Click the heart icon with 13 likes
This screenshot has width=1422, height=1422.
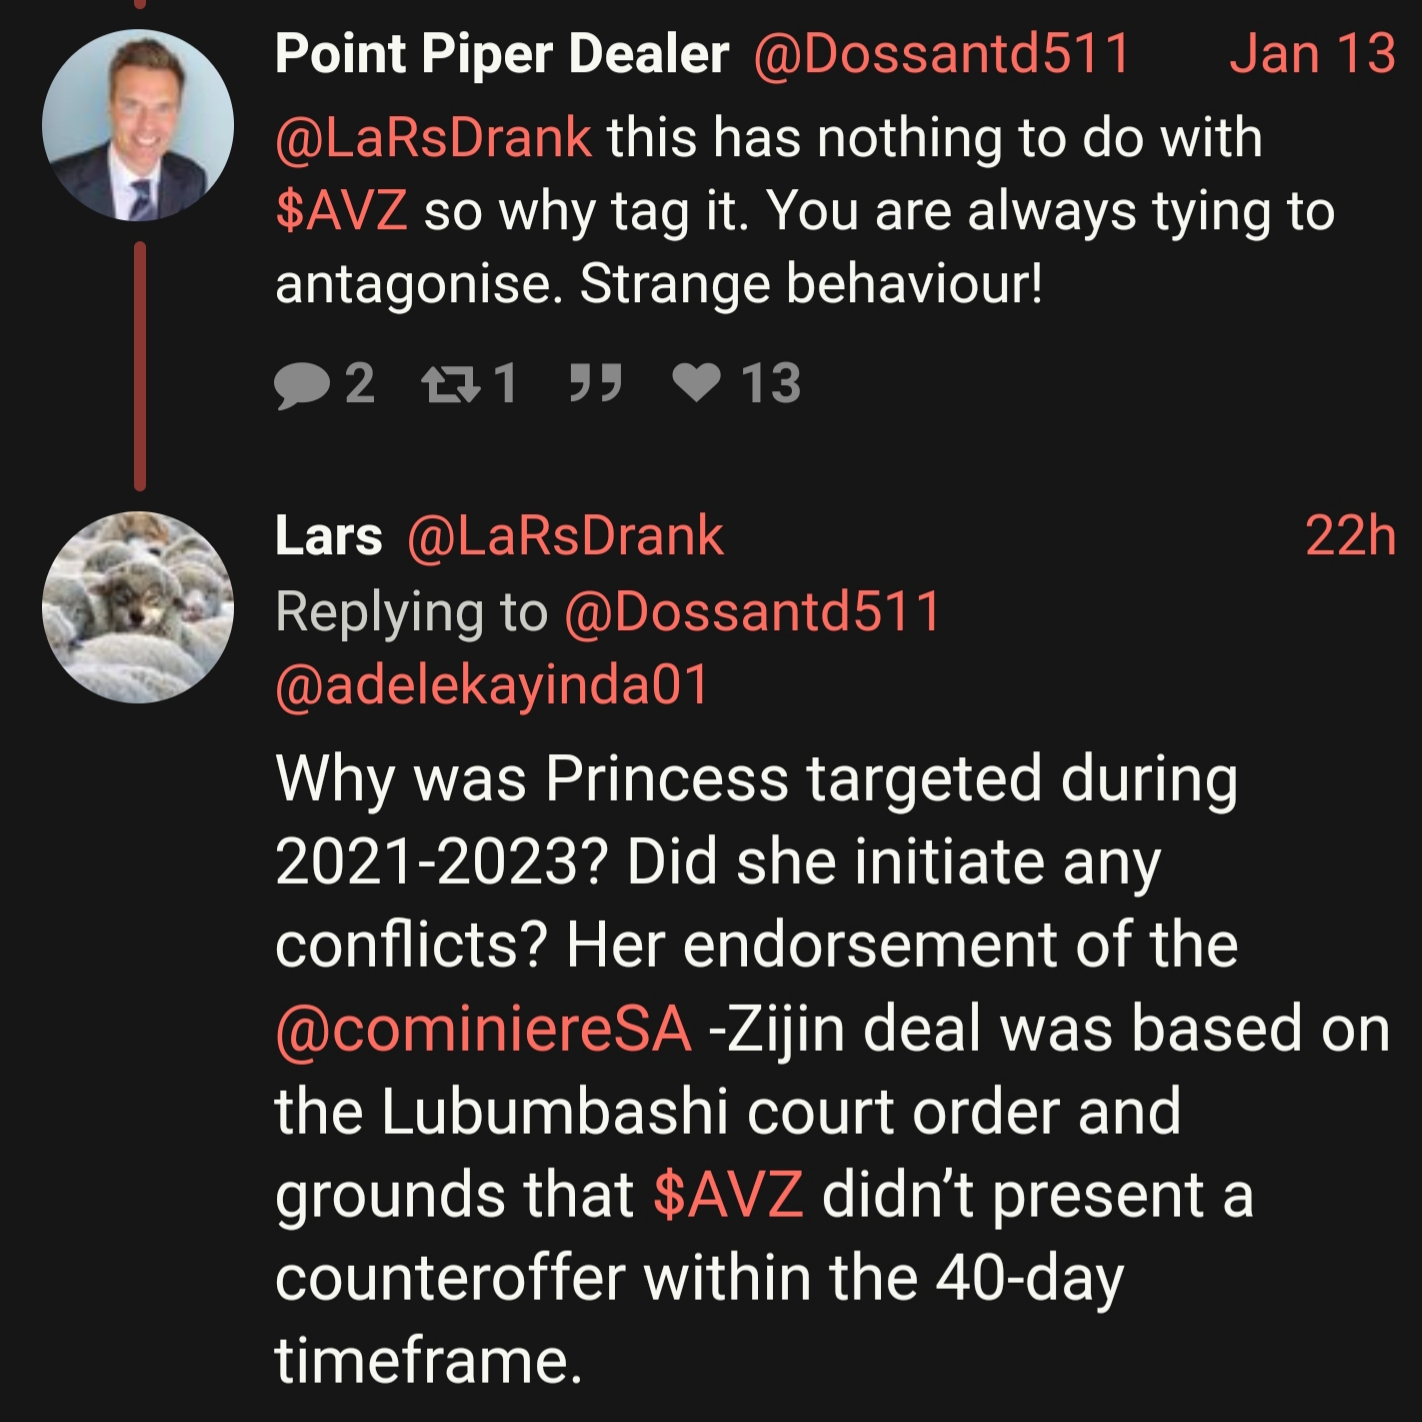tap(696, 382)
